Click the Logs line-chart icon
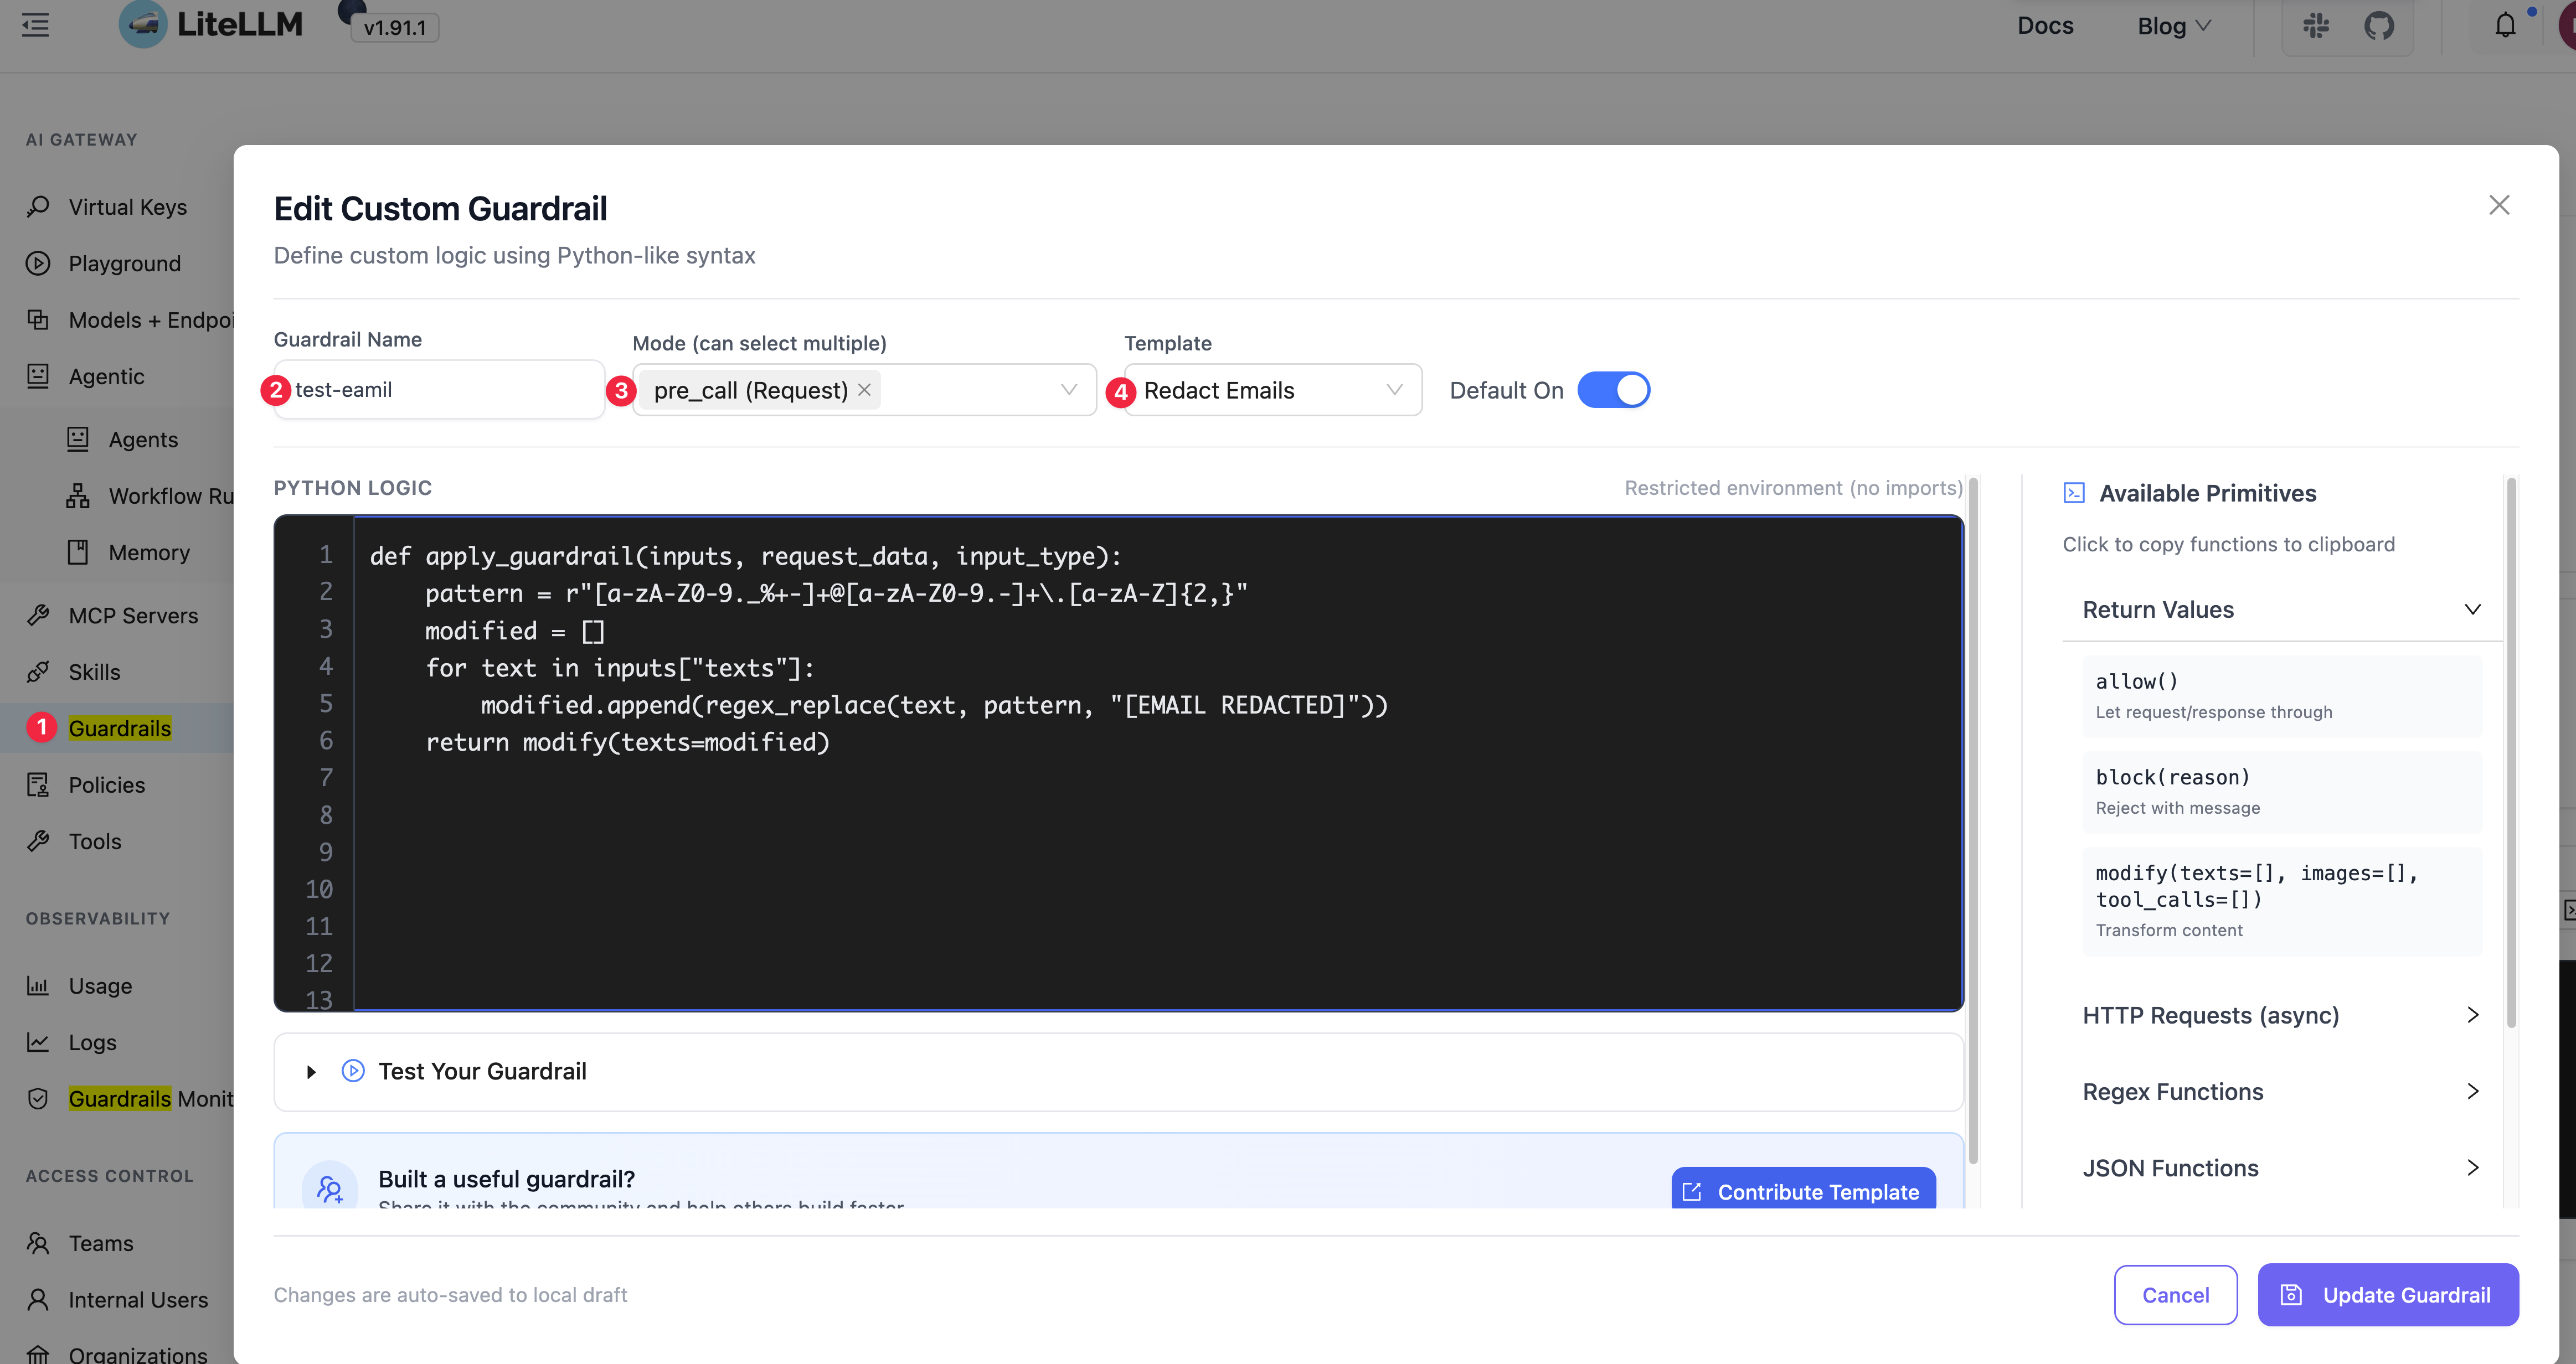2576x1364 pixels. point(38,1042)
